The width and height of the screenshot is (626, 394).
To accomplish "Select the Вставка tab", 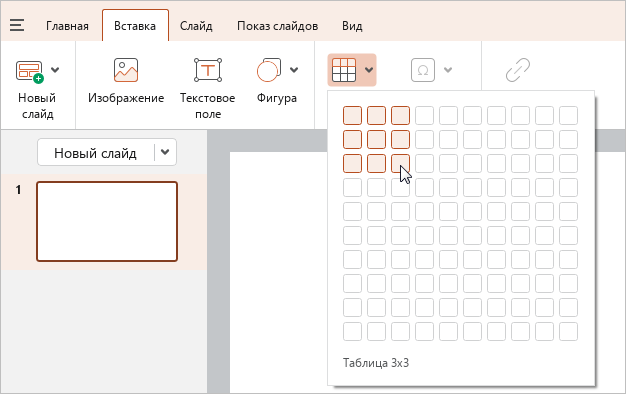I will click(x=135, y=26).
